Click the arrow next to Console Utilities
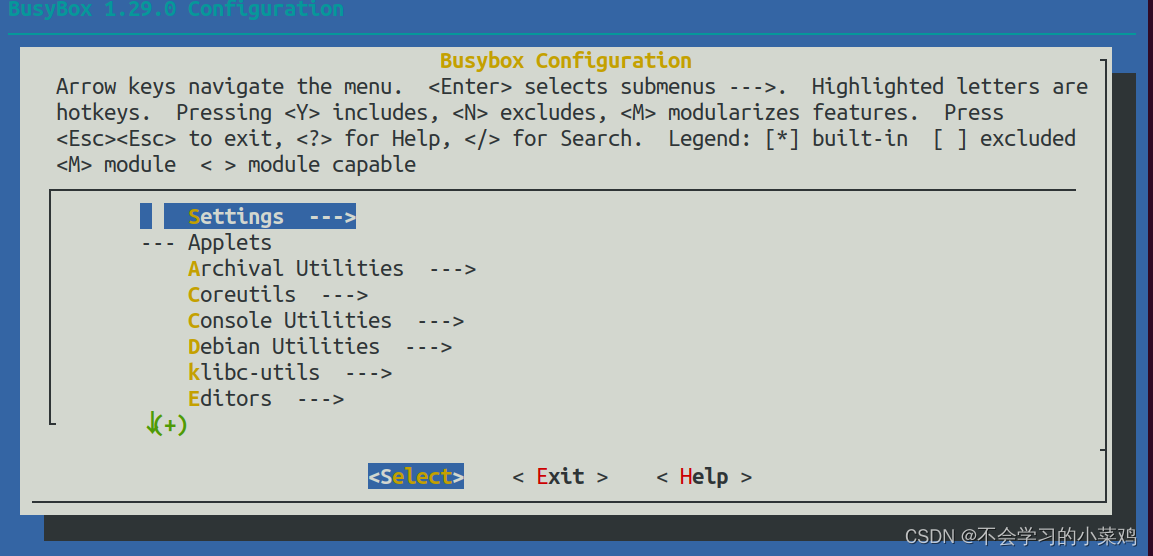1153x556 pixels. pyautogui.click(x=440, y=321)
